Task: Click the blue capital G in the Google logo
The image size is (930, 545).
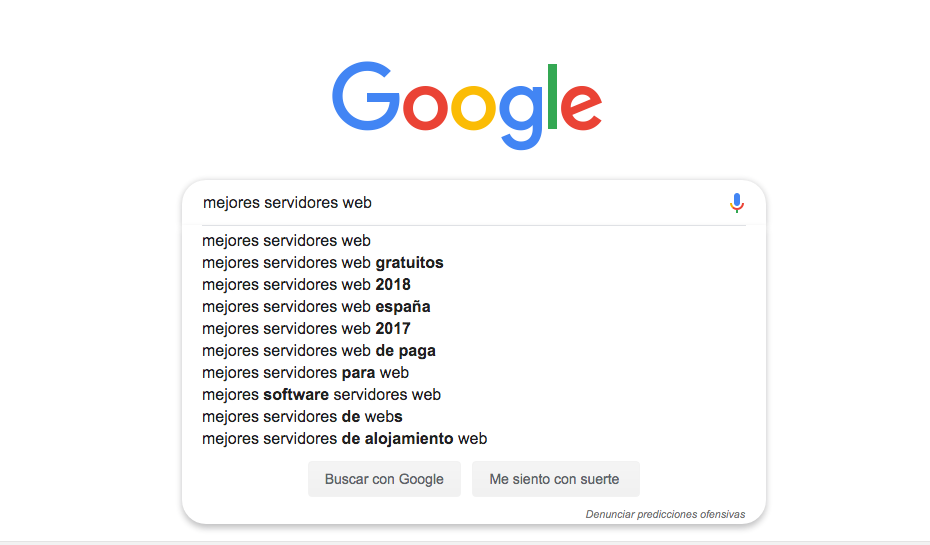Action: tap(366, 99)
